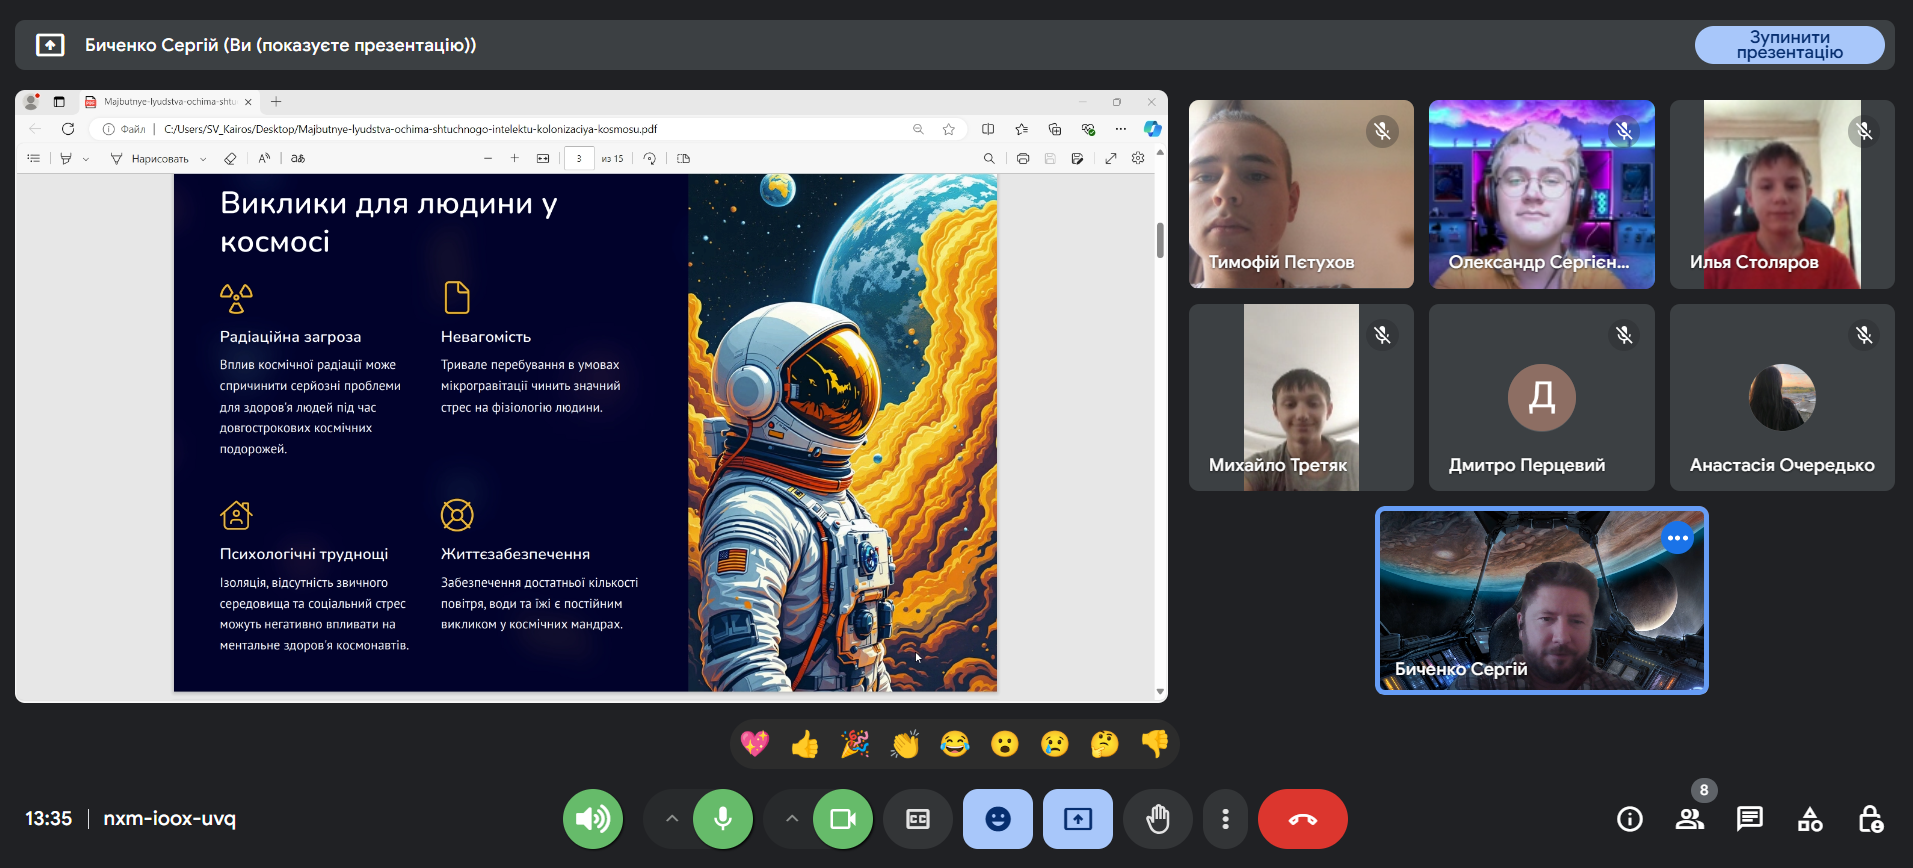Image resolution: width=1913 pixels, height=868 pixels.
Task: Open the chat panel icon
Action: click(1749, 819)
